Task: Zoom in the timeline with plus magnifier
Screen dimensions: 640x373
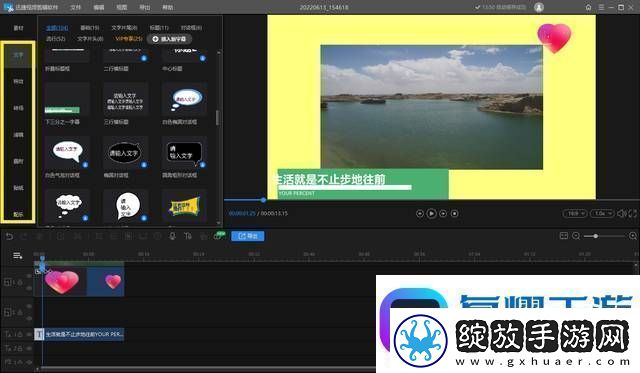Action: click(x=633, y=236)
